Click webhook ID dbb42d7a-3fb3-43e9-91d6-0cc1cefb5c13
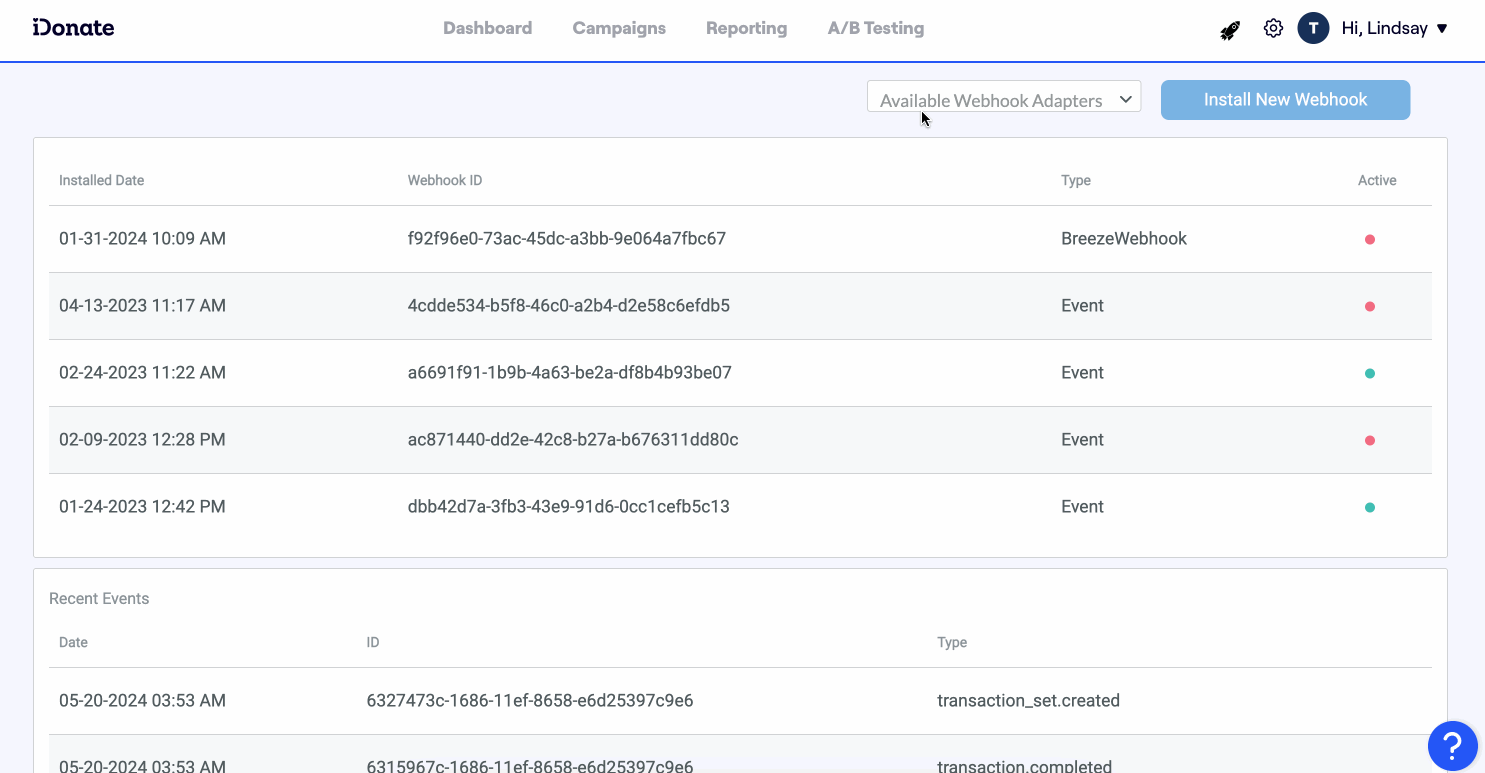This screenshot has height=773, width=1485. (570, 506)
